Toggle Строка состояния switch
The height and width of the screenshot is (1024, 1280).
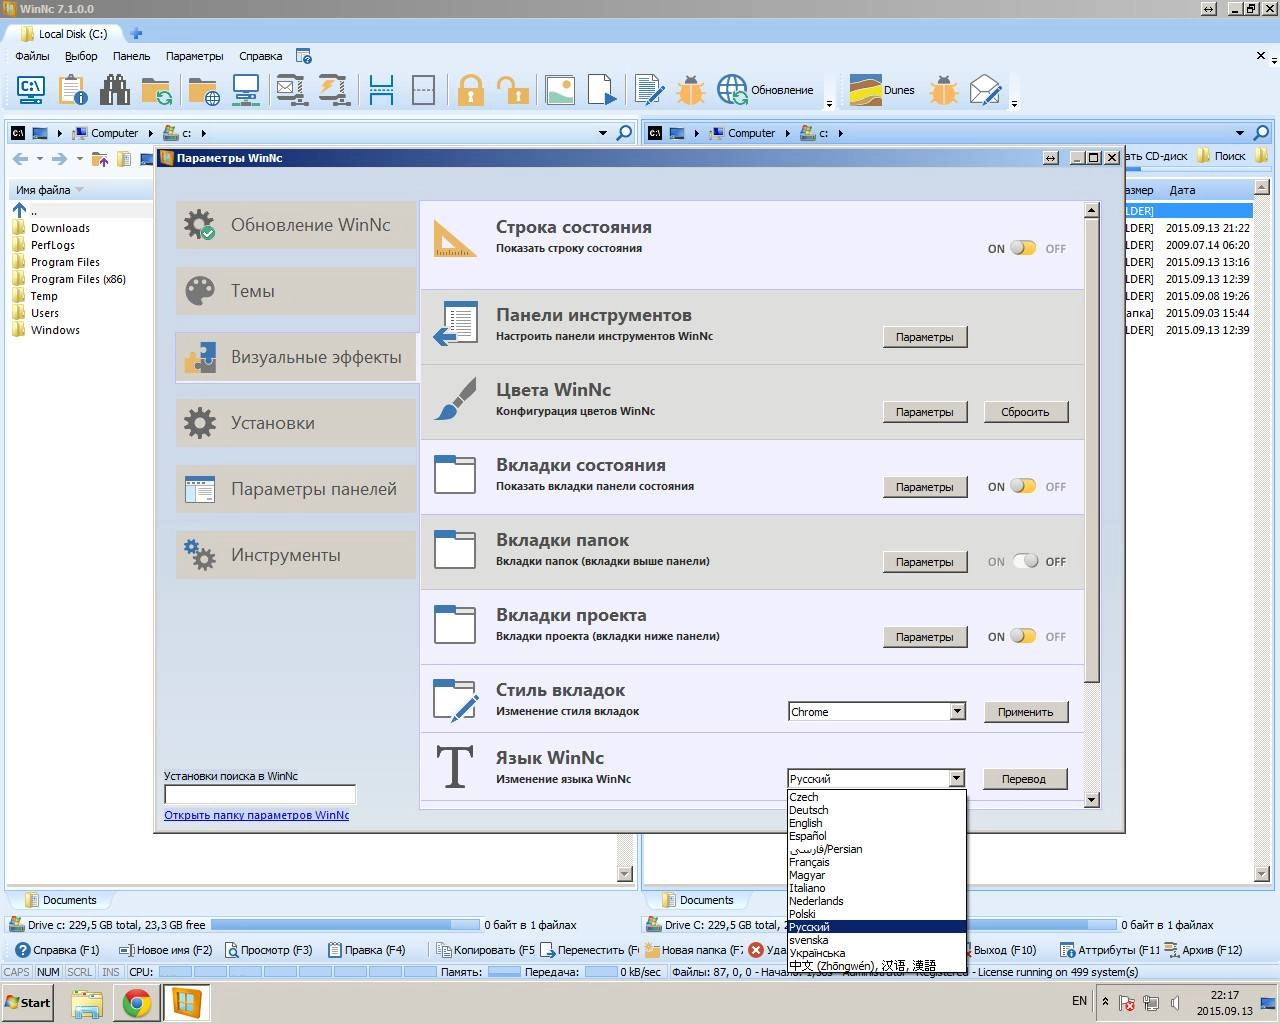[x=1023, y=248]
